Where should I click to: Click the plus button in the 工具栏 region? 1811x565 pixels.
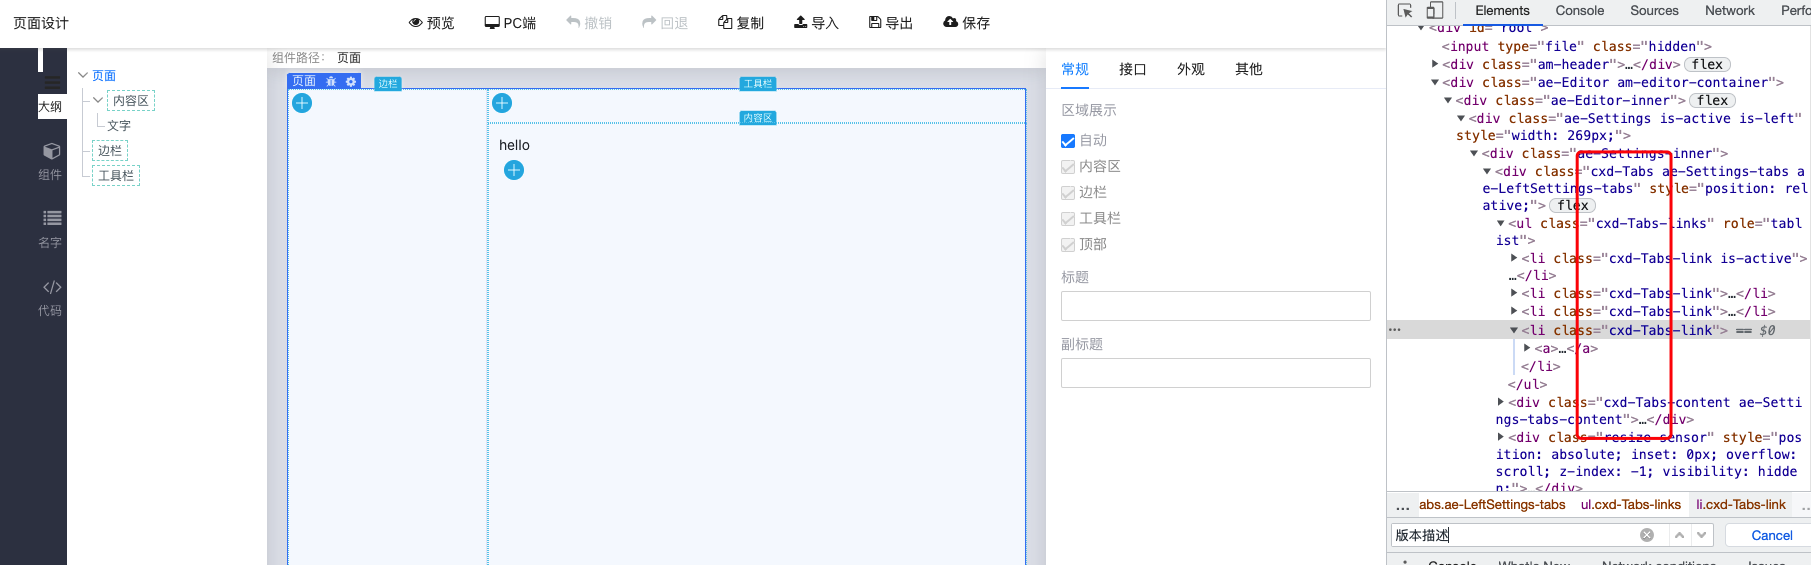coord(502,103)
